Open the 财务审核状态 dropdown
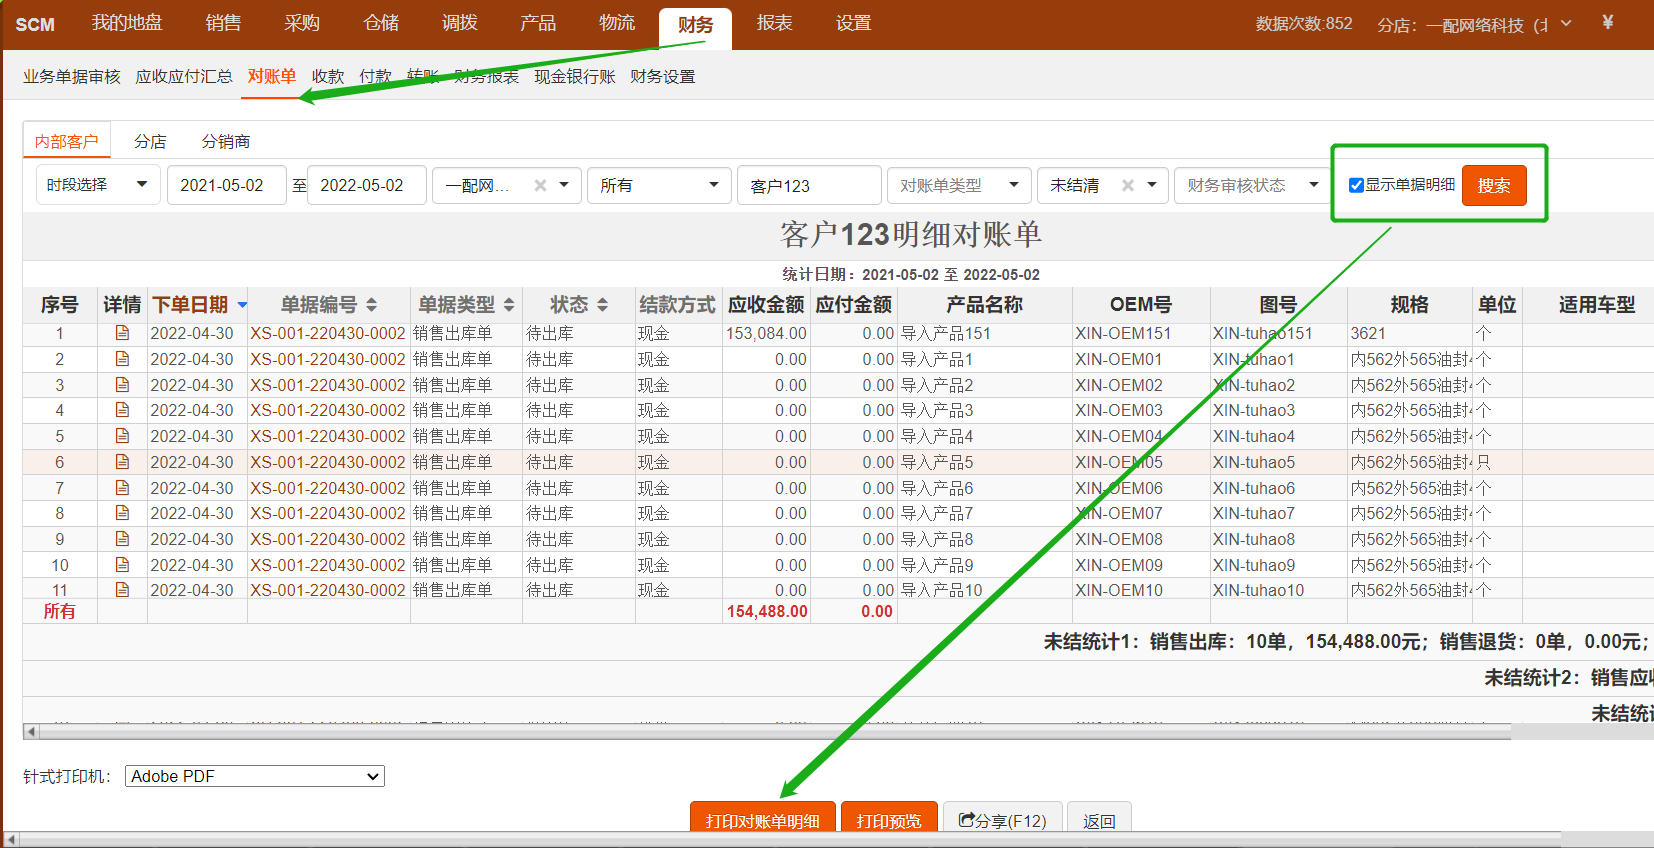Screen dimensions: 1654x848 1252,185
